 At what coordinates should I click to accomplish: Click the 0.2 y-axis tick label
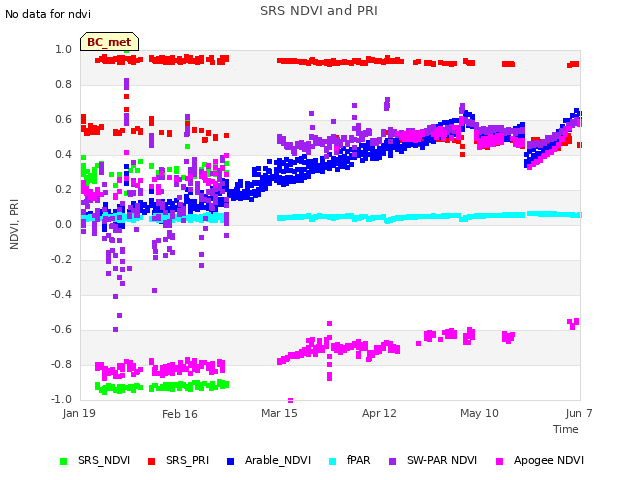(64, 189)
